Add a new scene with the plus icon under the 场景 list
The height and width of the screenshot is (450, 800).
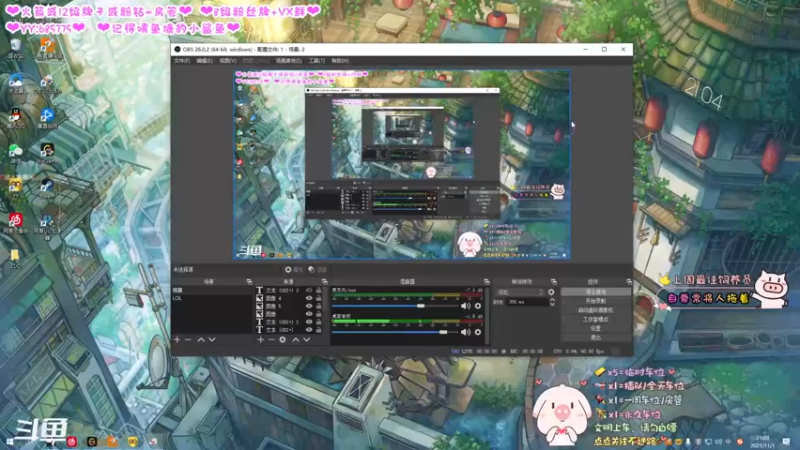pos(177,339)
